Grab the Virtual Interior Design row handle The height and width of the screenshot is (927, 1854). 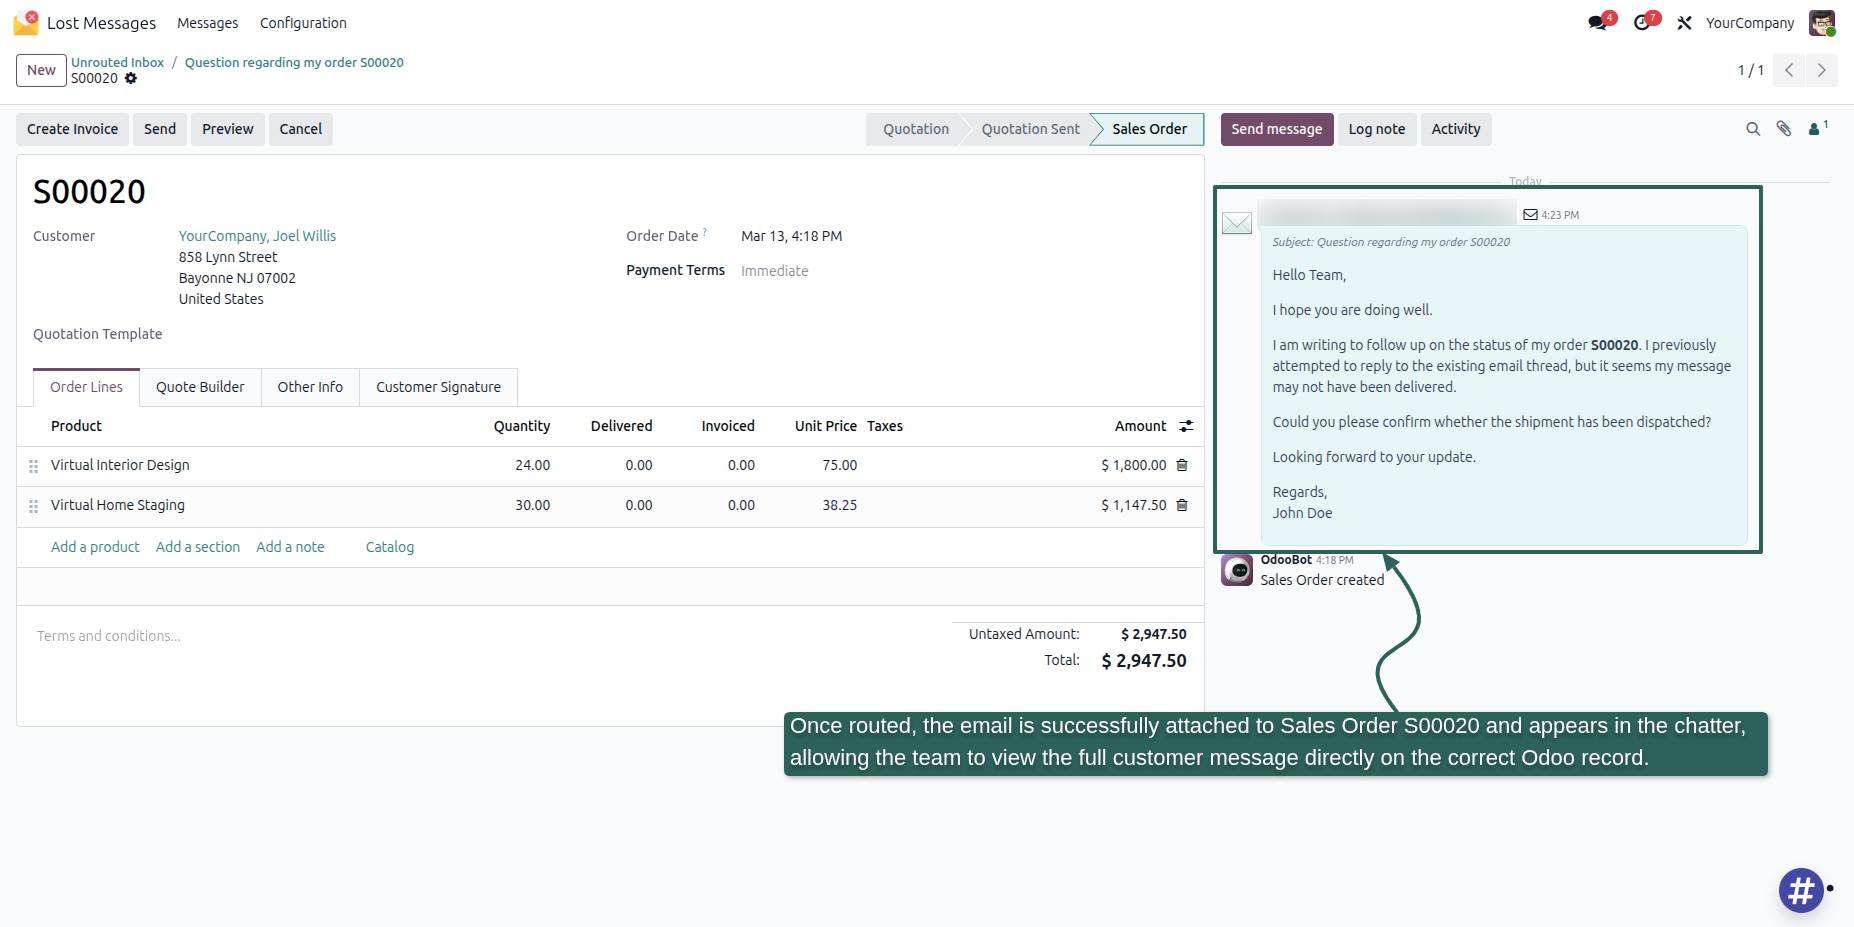[33, 466]
